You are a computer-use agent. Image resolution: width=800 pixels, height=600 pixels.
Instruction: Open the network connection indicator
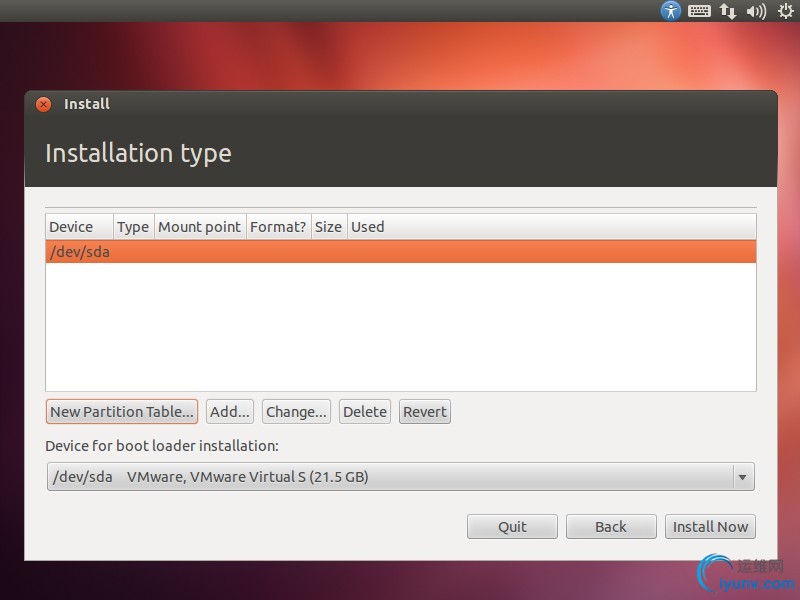(728, 11)
